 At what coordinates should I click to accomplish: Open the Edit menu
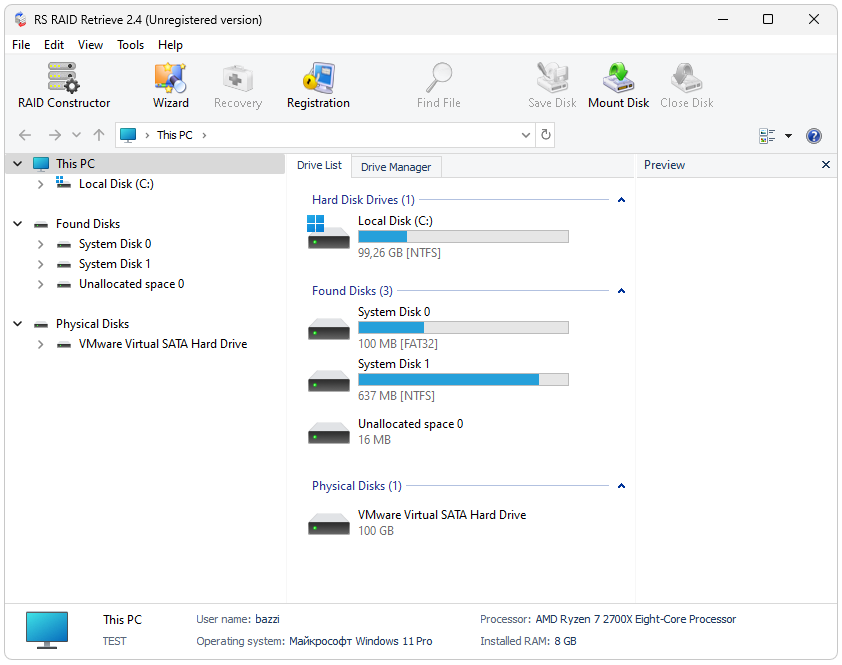[x=54, y=45]
